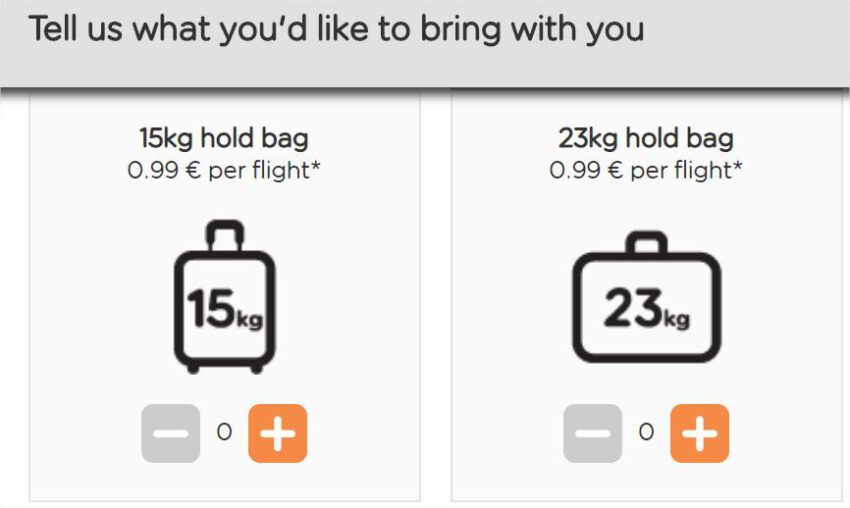The width and height of the screenshot is (850, 508).
Task: Click the grey minus under 15kg bag
Action: 171,433
